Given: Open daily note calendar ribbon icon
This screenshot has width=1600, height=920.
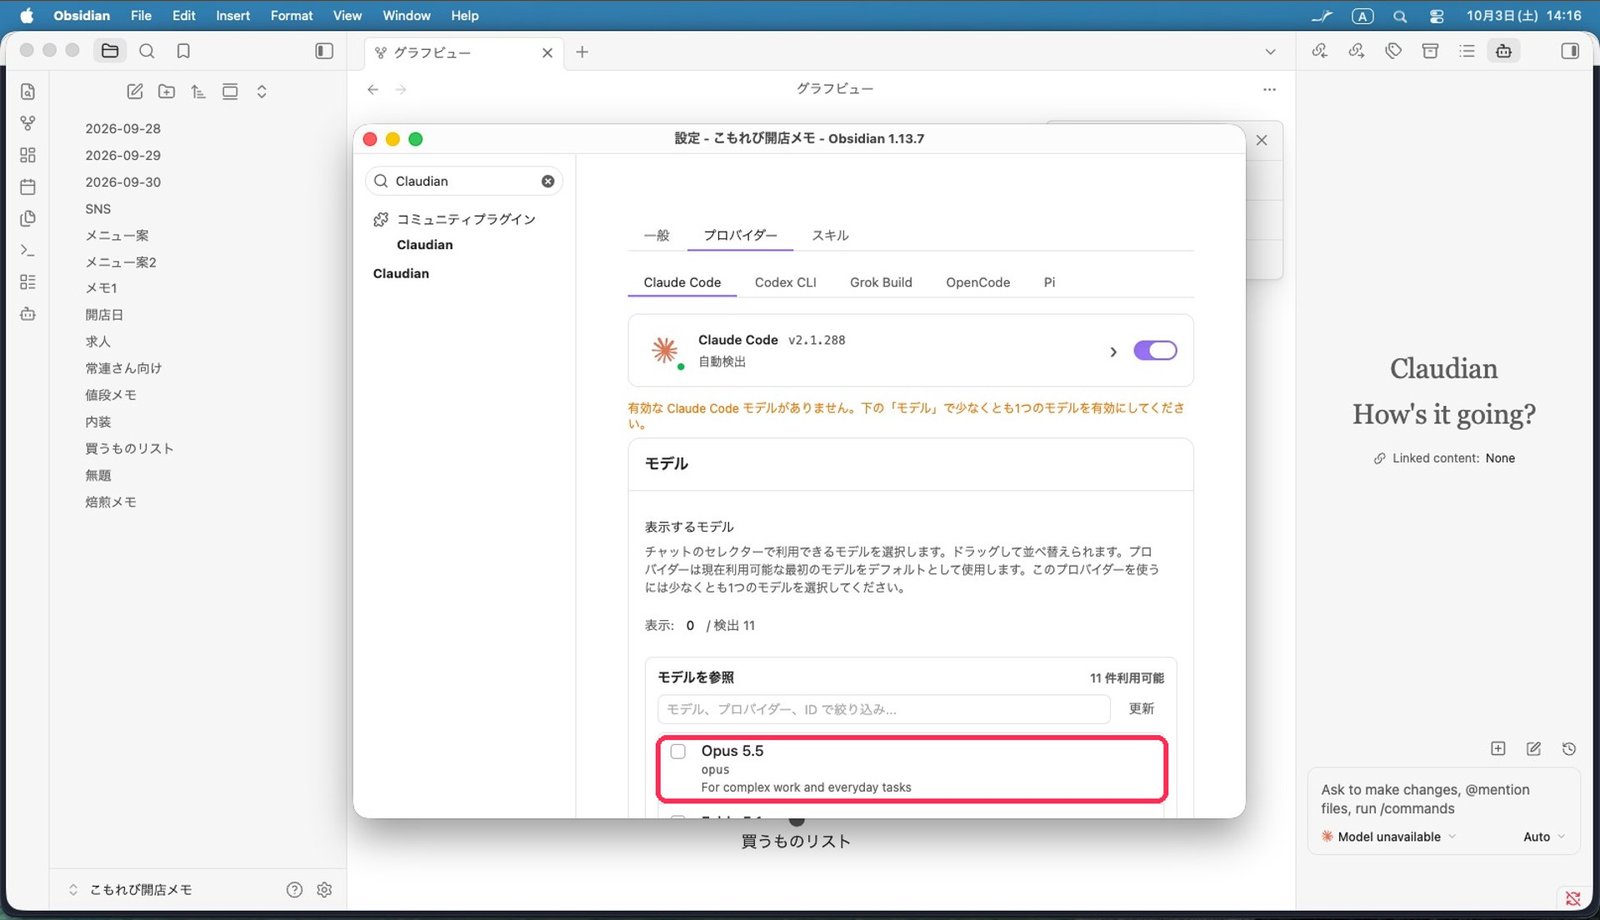Looking at the screenshot, I should 28,187.
